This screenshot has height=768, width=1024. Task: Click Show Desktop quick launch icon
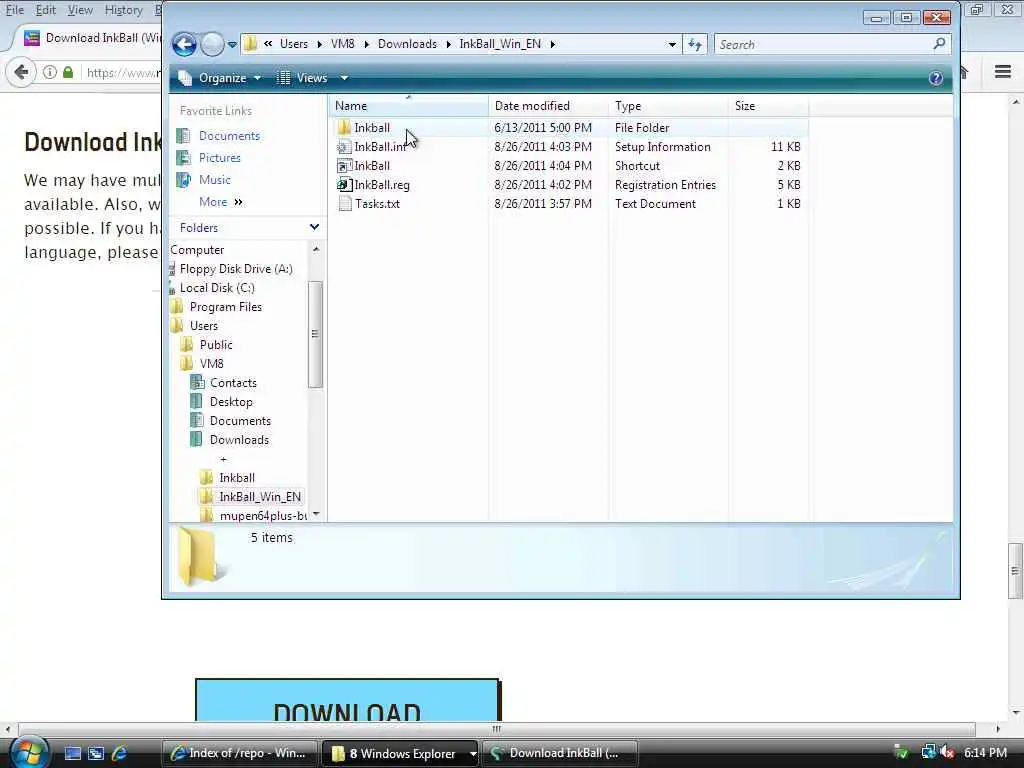(73, 754)
